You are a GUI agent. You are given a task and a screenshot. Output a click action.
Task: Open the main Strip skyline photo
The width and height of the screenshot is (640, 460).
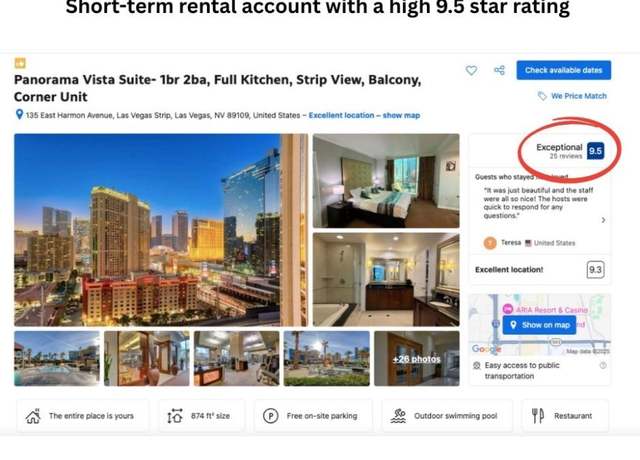[x=161, y=230]
